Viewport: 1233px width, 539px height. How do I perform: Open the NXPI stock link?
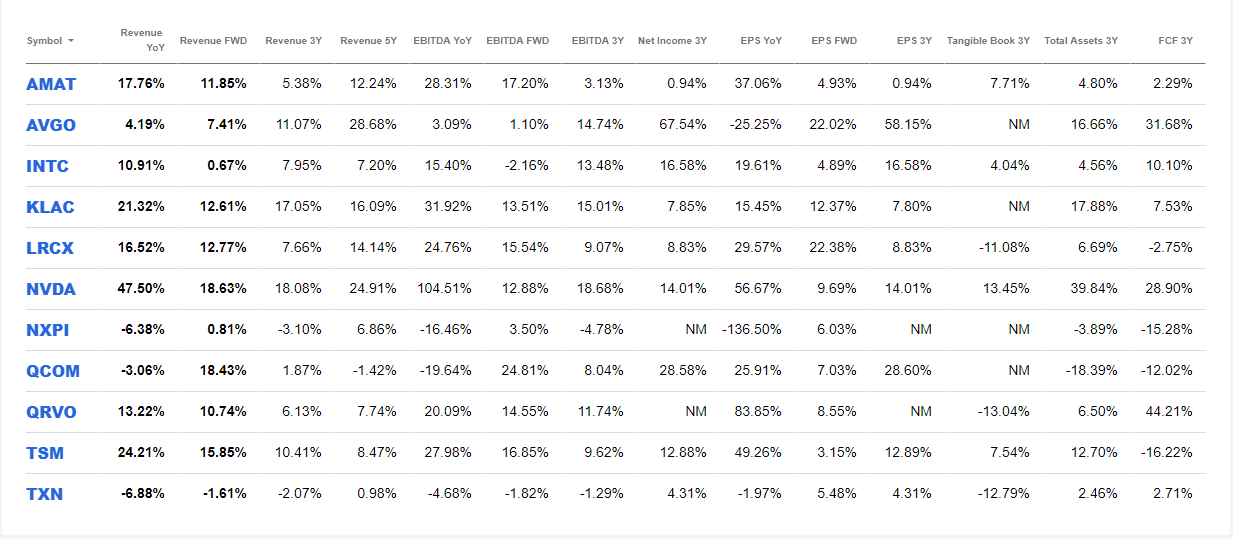(x=48, y=330)
